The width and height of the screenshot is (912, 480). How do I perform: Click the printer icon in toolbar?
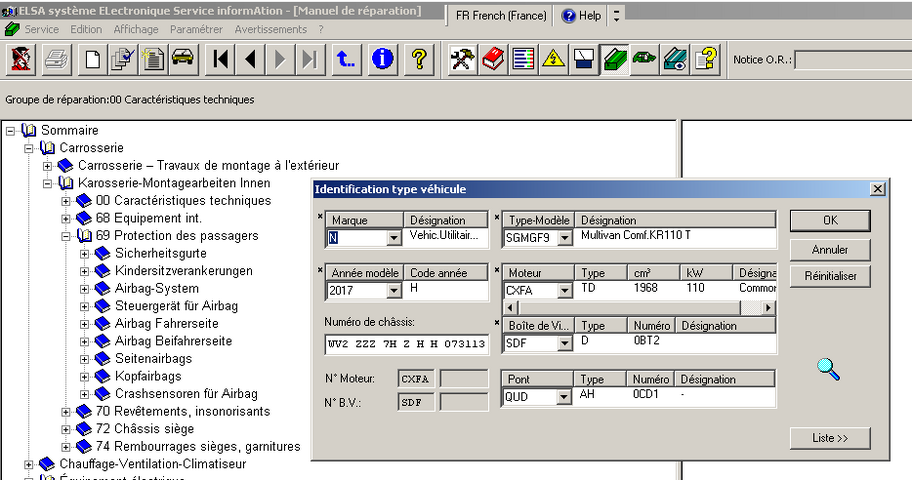pos(57,59)
